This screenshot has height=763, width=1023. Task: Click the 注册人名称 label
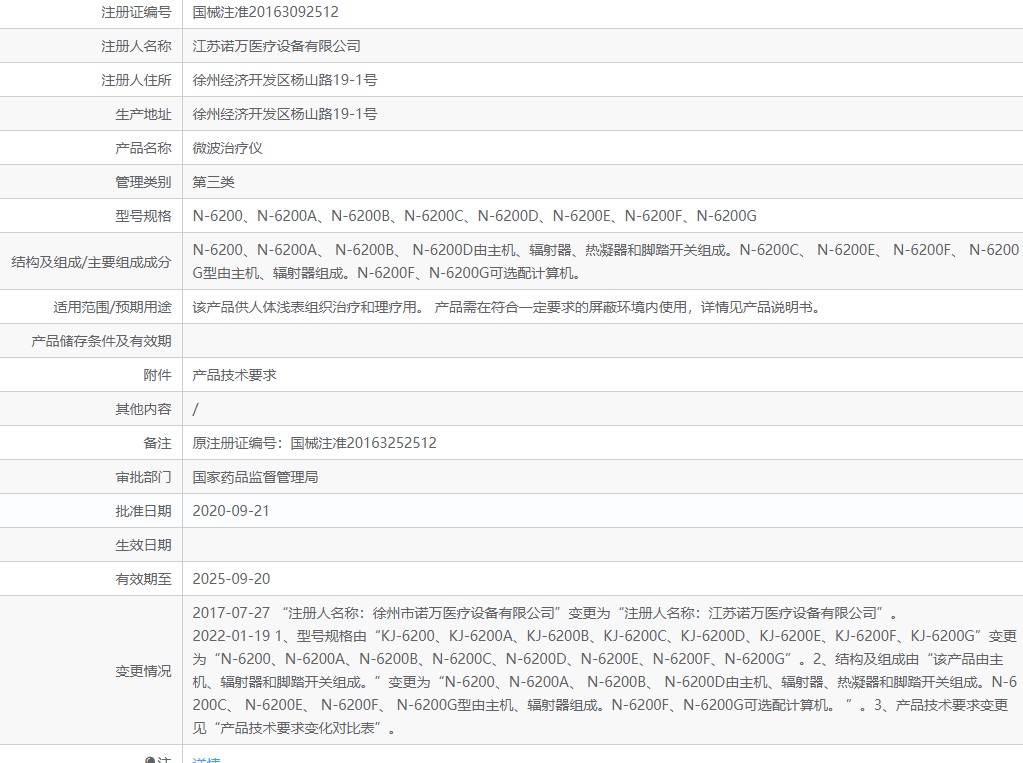[136, 46]
